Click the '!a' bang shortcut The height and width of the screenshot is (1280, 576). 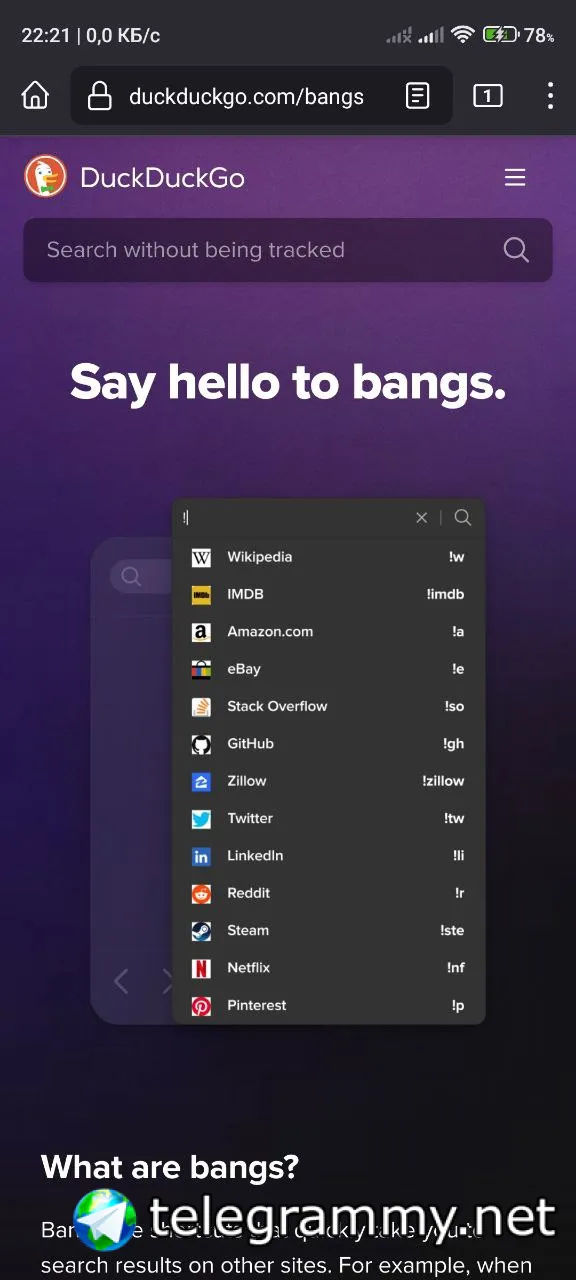[458, 632]
